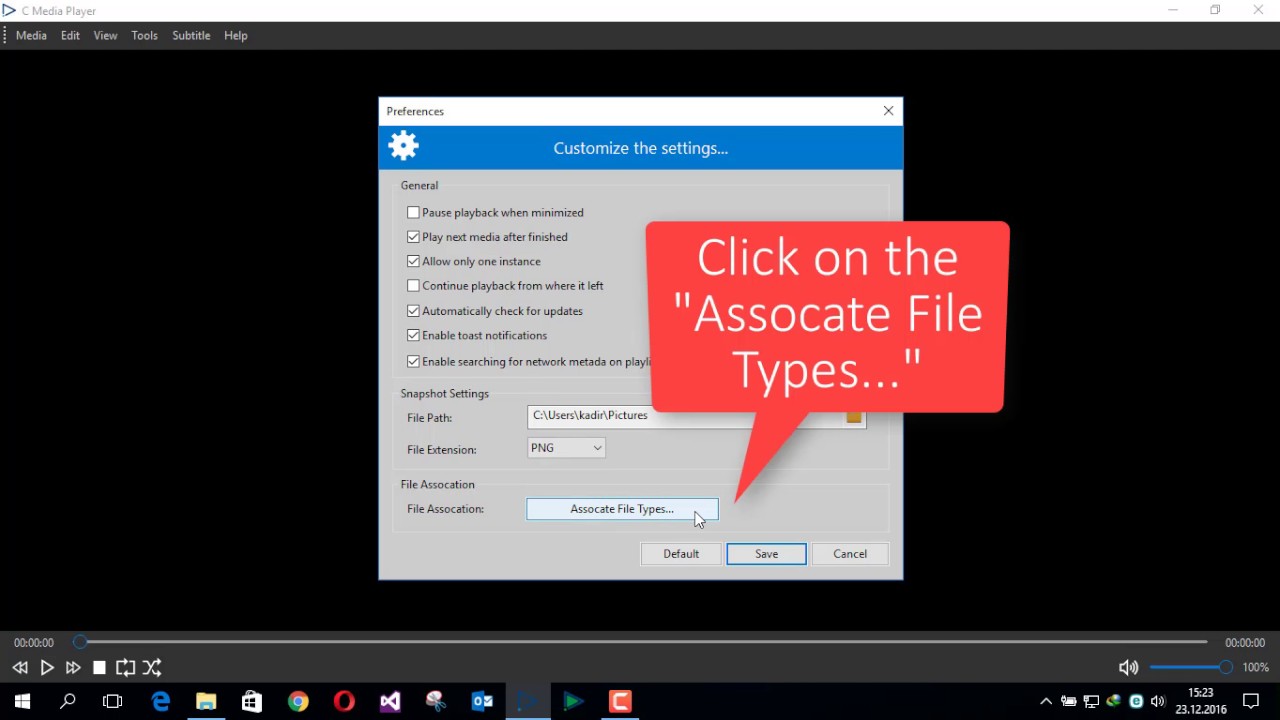Launch Microsoft Edge from taskbar
The width and height of the screenshot is (1280, 720).
click(x=160, y=701)
